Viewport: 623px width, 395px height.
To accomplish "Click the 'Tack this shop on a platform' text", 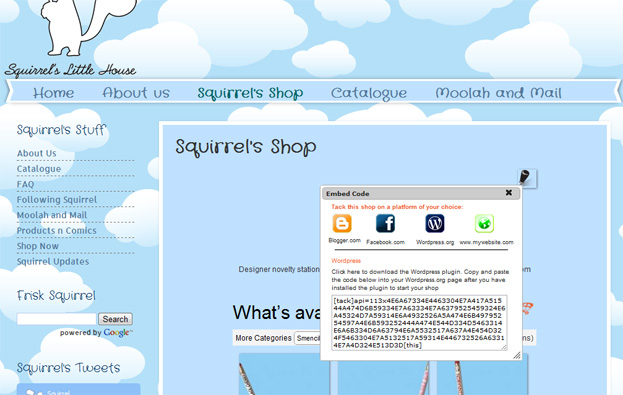I will [397, 207].
